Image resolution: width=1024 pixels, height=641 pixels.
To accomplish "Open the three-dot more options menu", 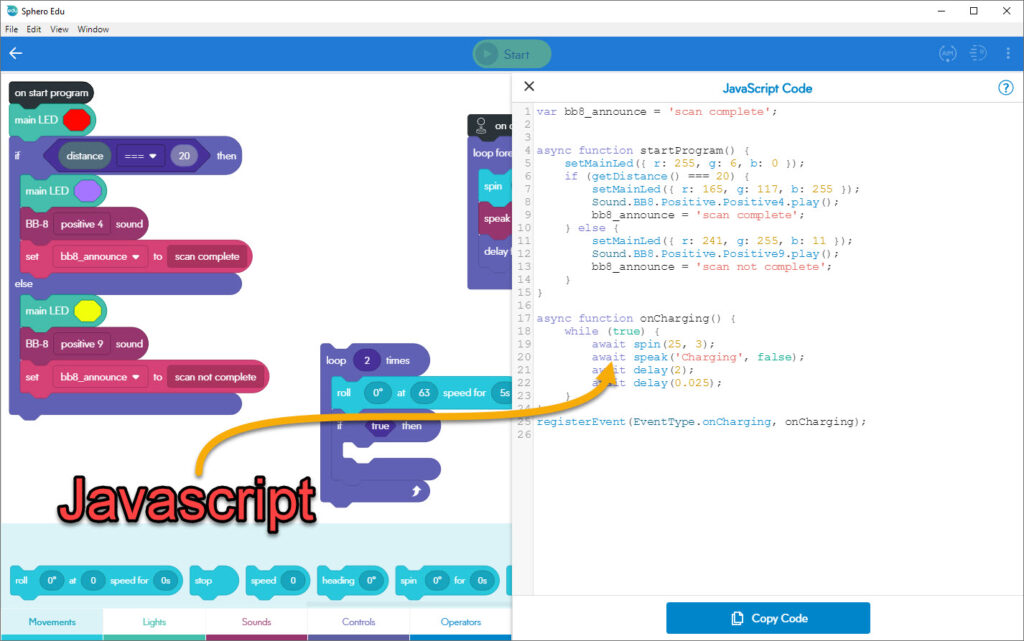I will pyautogui.click(x=1008, y=54).
